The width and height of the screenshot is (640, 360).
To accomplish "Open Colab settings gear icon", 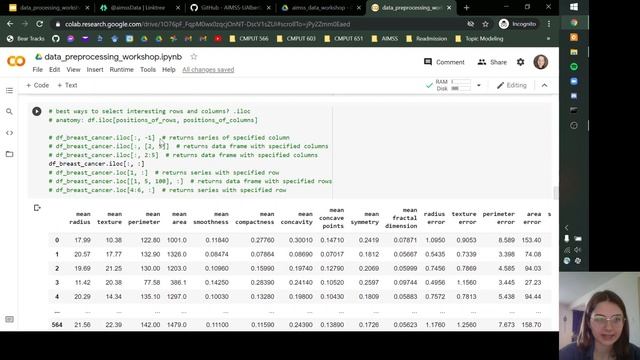I will point(520,62).
